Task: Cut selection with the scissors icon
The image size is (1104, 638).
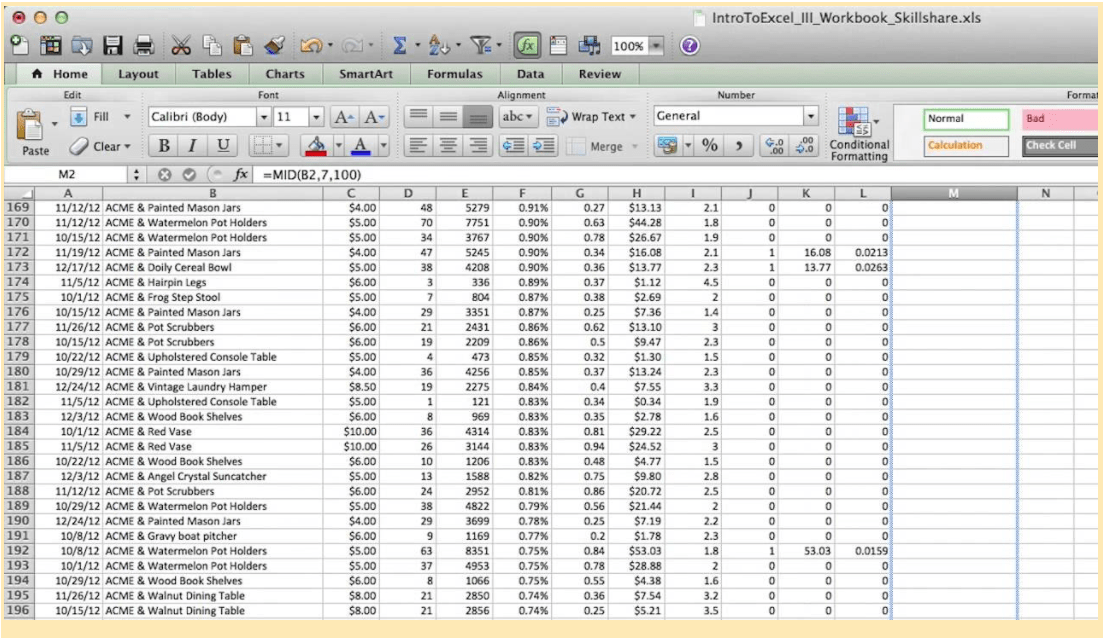Action: tap(180, 46)
